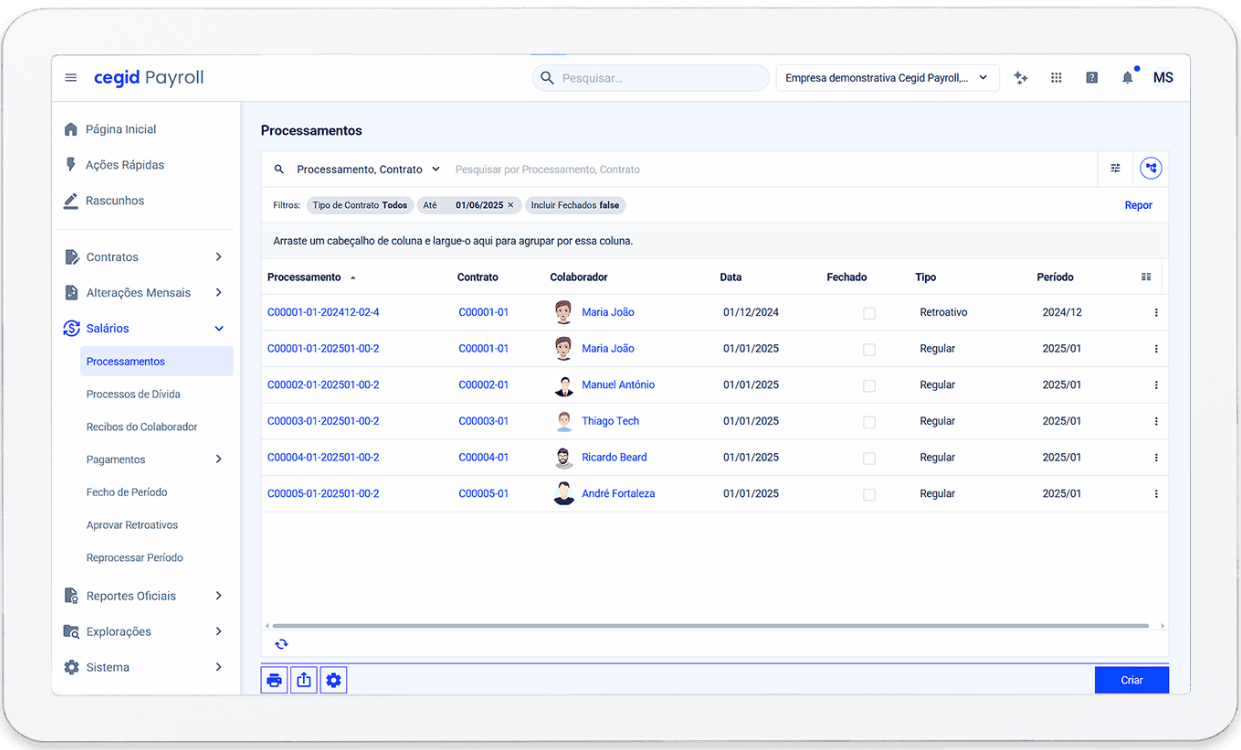Click the Criar button
Image resolution: width=1241 pixels, height=750 pixels.
[x=1132, y=680]
